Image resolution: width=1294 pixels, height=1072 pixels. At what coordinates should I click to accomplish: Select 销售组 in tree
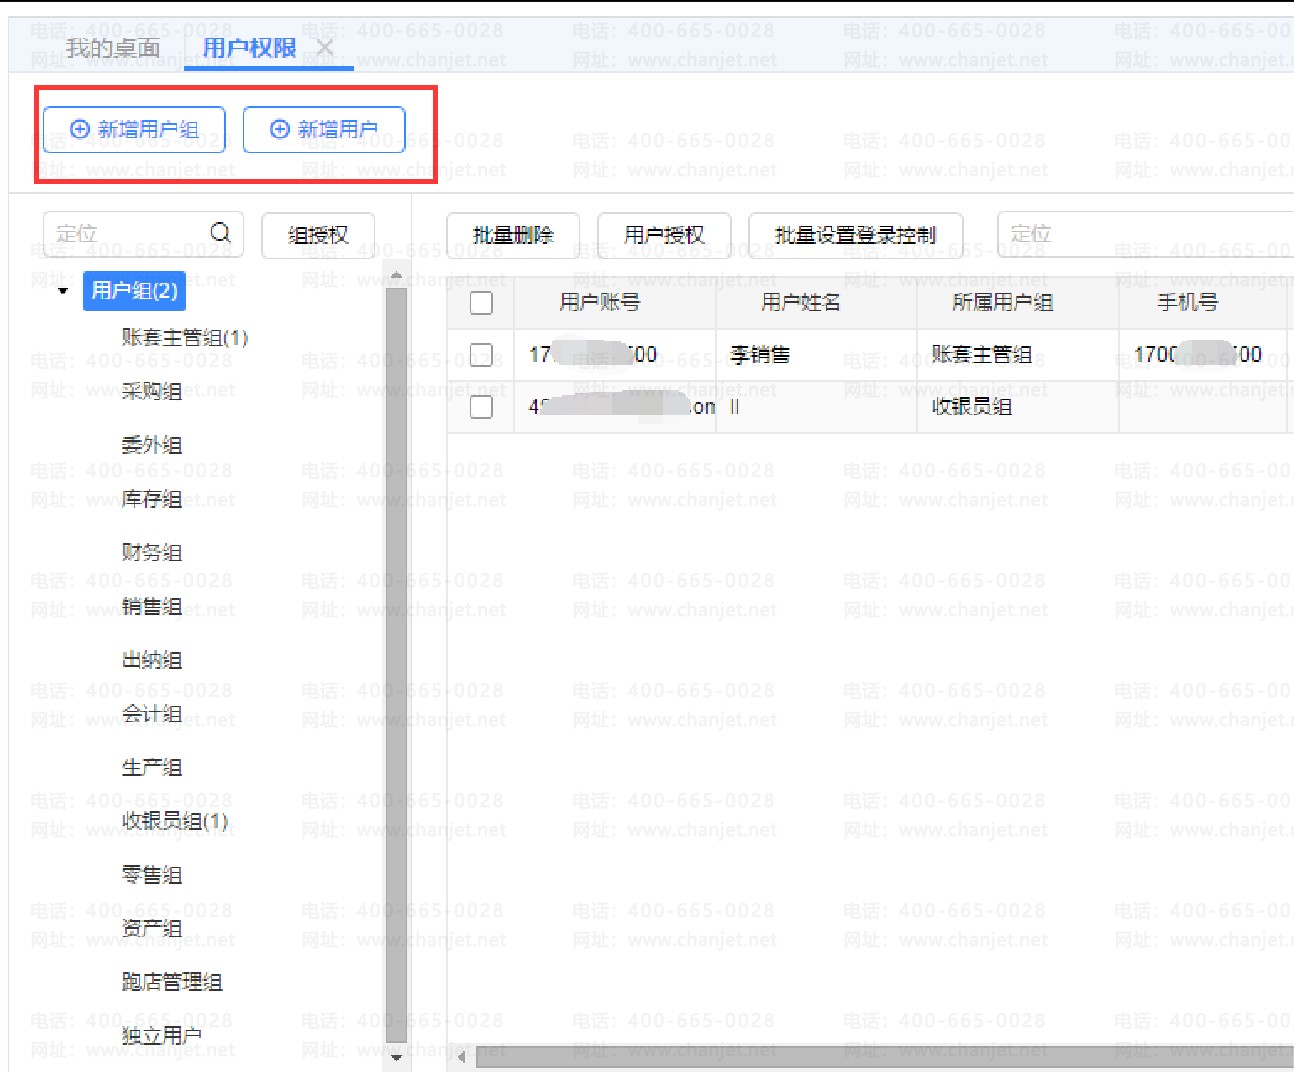point(152,606)
